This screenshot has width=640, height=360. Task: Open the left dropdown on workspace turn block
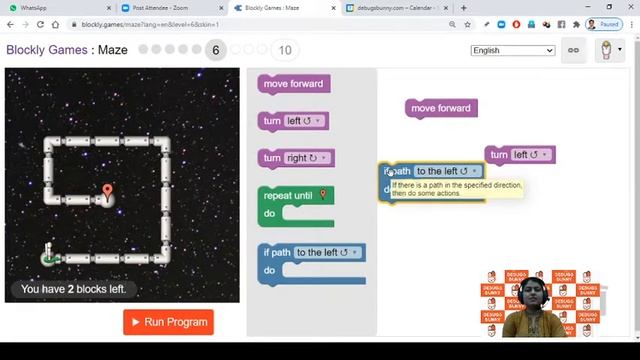click(x=531, y=155)
